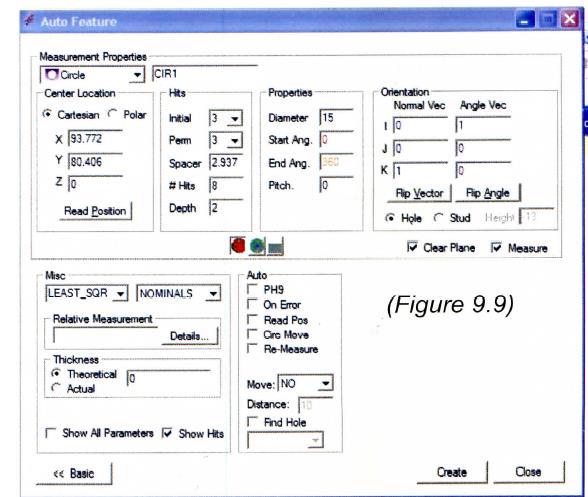Enable the Find Hole checkbox
The width and height of the screenshot is (588, 497).
(x=252, y=422)
